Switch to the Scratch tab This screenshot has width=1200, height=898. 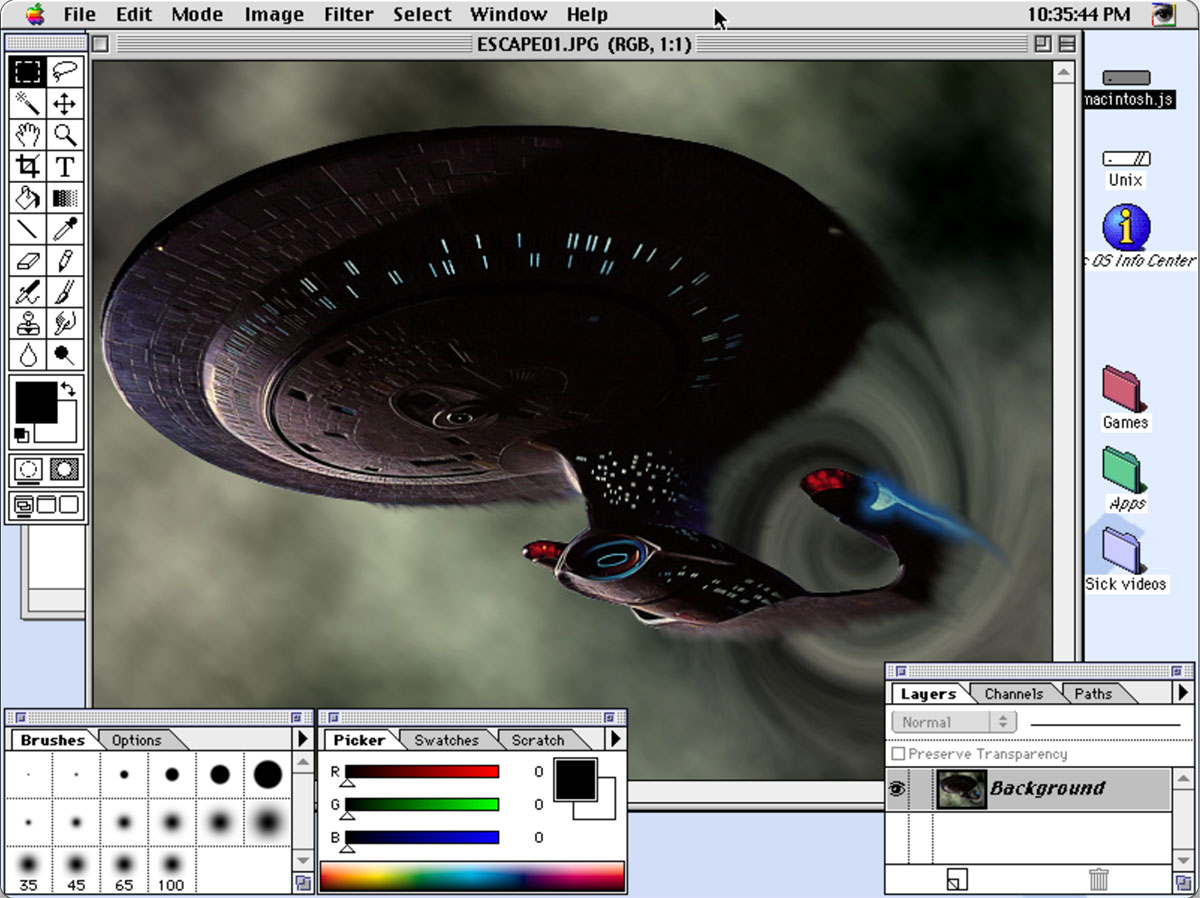(x=538, y=740)
